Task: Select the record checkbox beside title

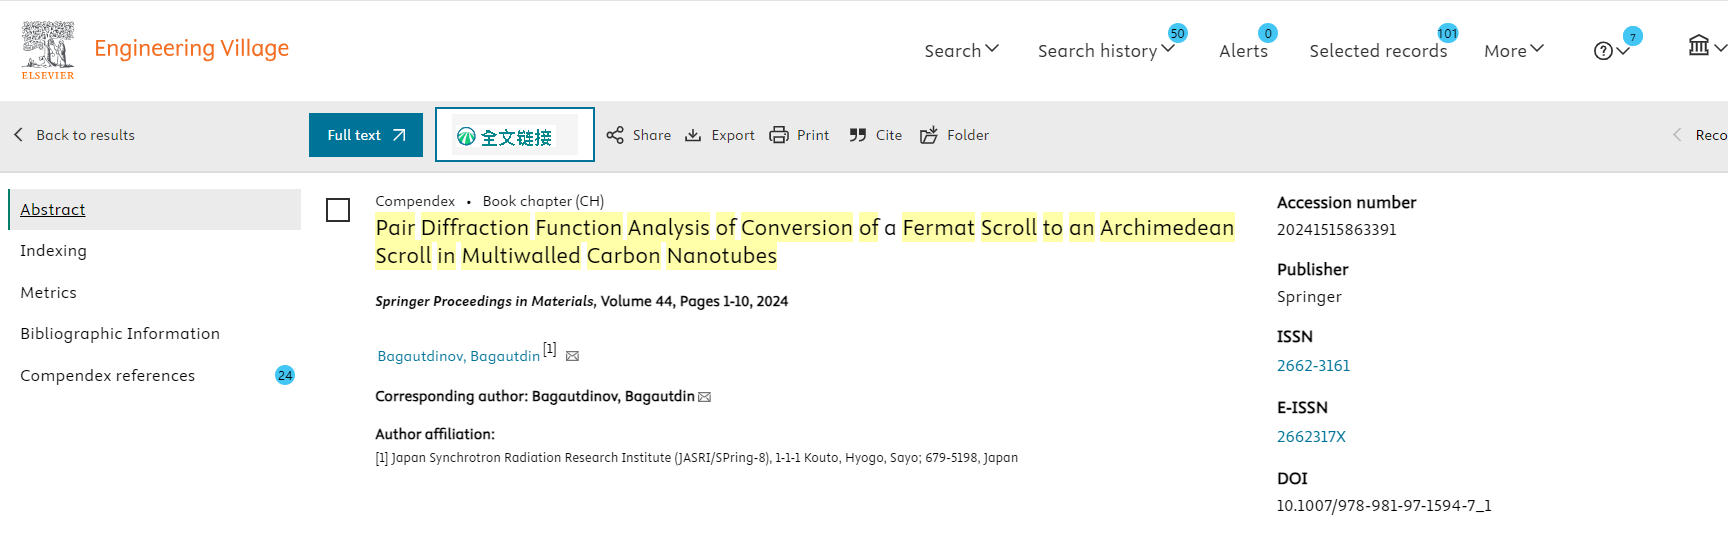Action: [x=338, y=210]
